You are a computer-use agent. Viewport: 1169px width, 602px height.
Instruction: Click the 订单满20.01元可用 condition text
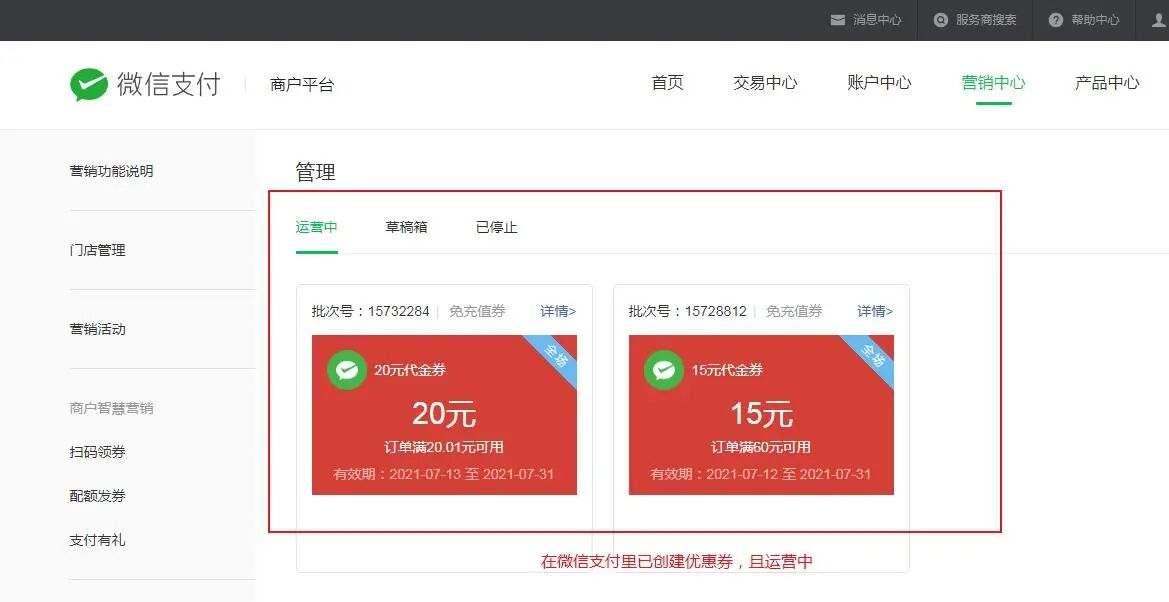[444, 448]
